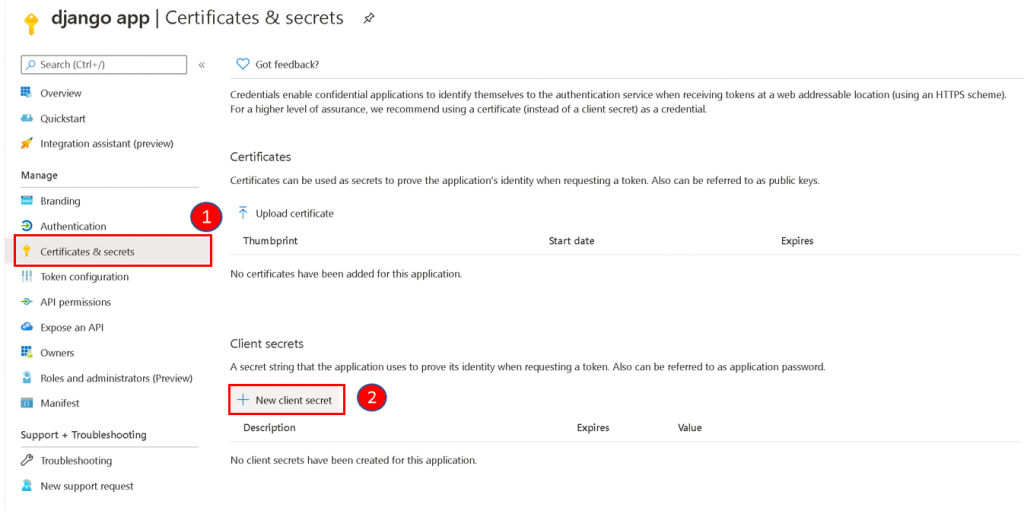Viewport: 1024px width, 520px height.
Task: Open the Authentication menu item
Action: point(73,226)
